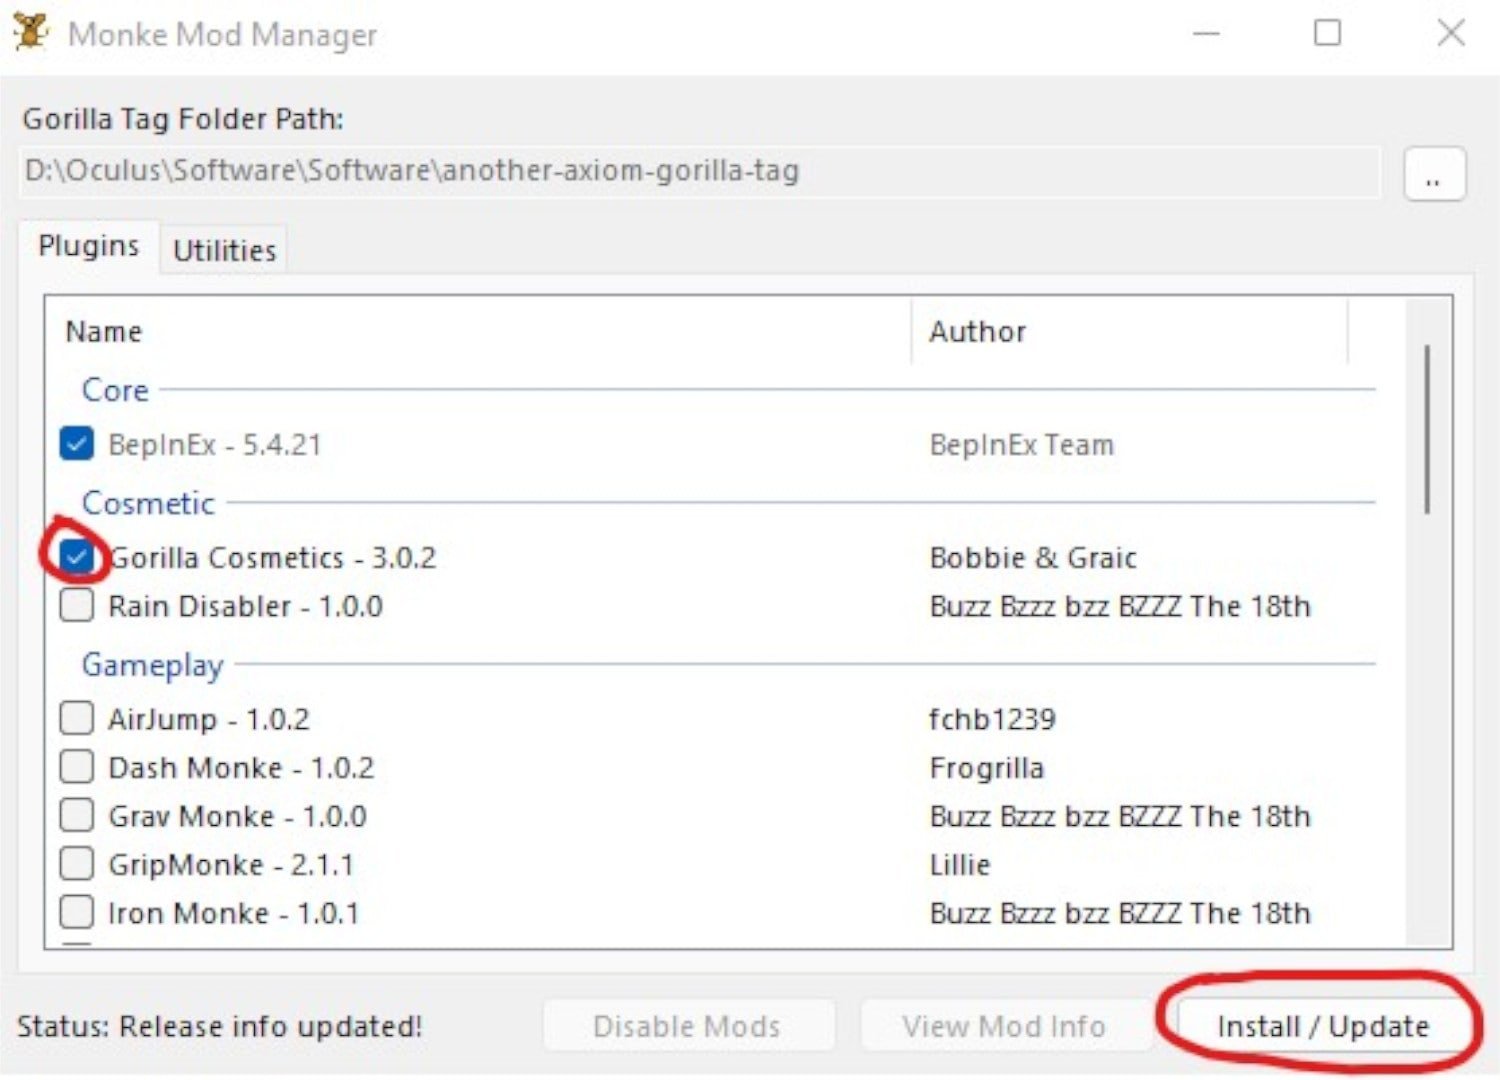Select the GripMonke mod entry by Lillie
Screen dimensions: 1500x1080
(232, 863)
